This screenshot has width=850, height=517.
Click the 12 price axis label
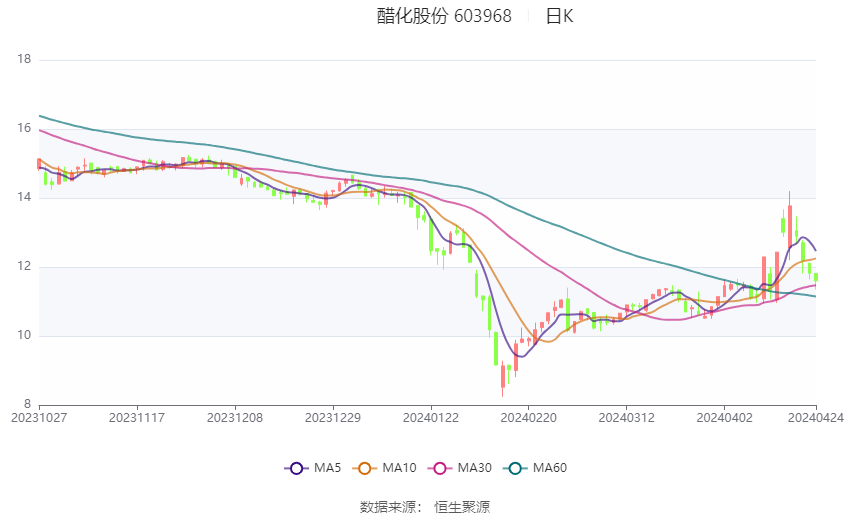tap(24, 267)
